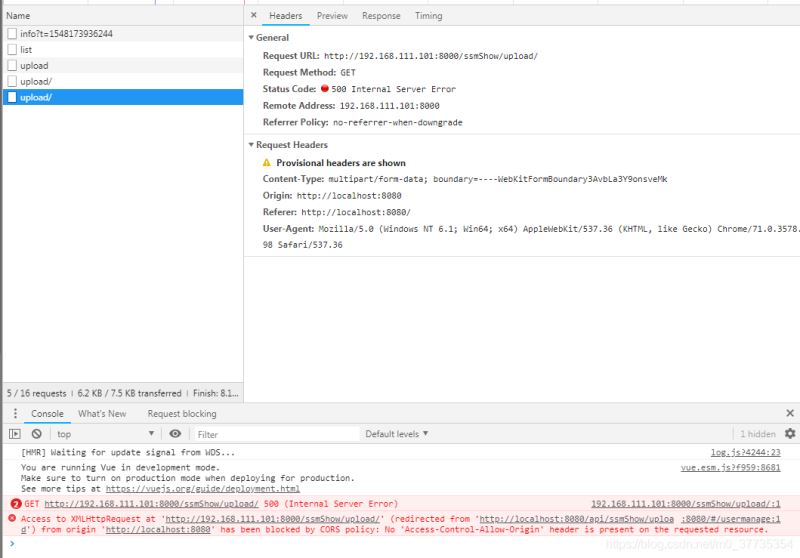Image resolution: width=800 pixels, height=558 pixels.
Task: Select the info?t=1548173936244 request
Action: pos(123,34)
